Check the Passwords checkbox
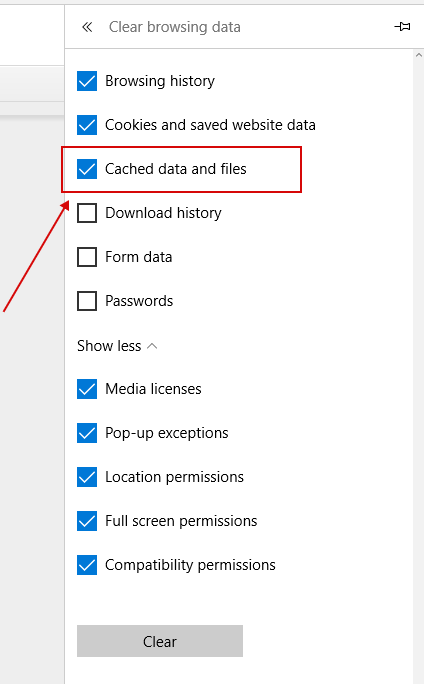 pyautogui.click(x=87, y=301)
